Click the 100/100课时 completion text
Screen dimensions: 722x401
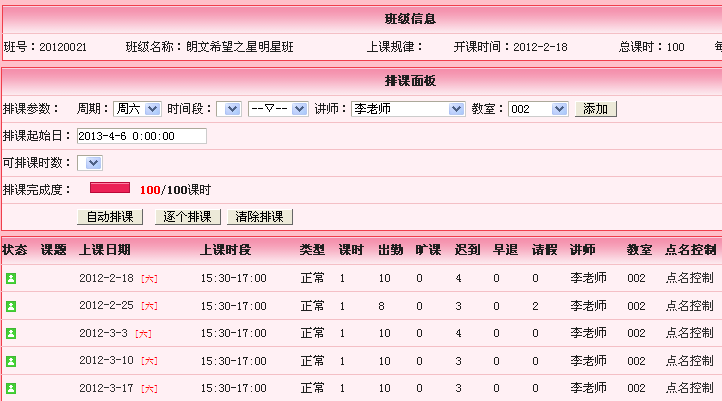coord(175,190)
